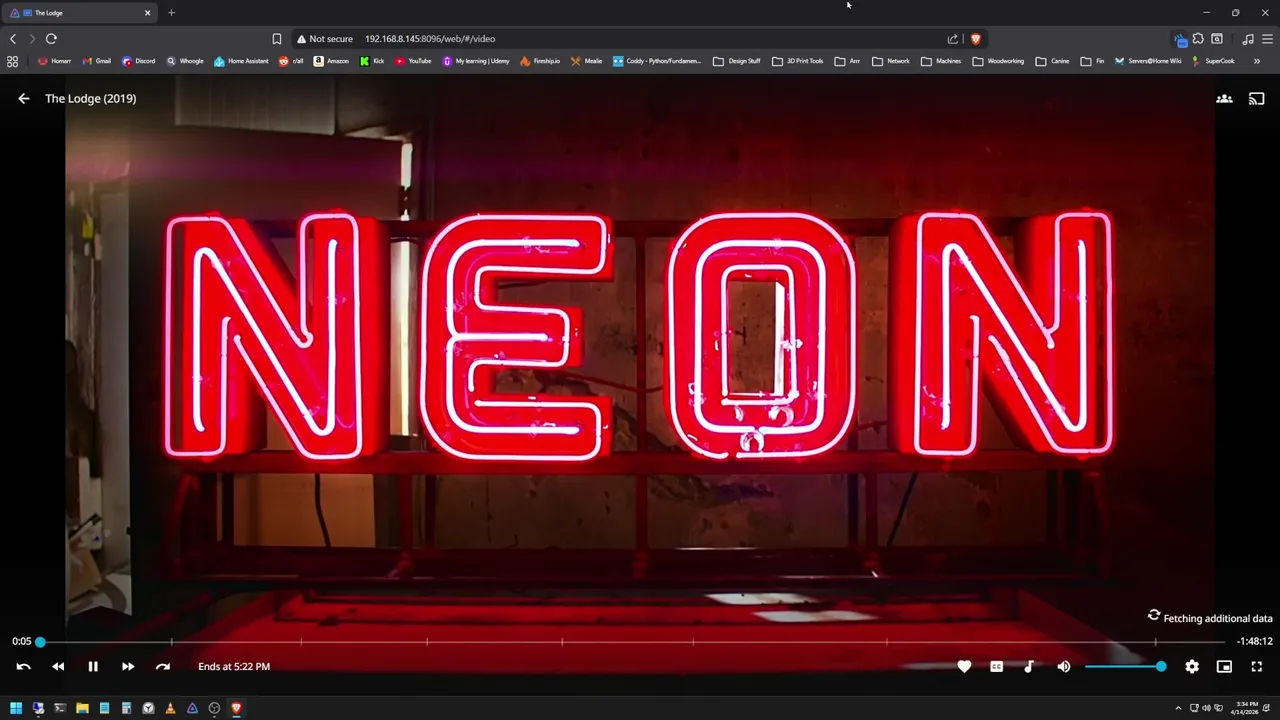Expand the Canine bookmark folder

1052,61
